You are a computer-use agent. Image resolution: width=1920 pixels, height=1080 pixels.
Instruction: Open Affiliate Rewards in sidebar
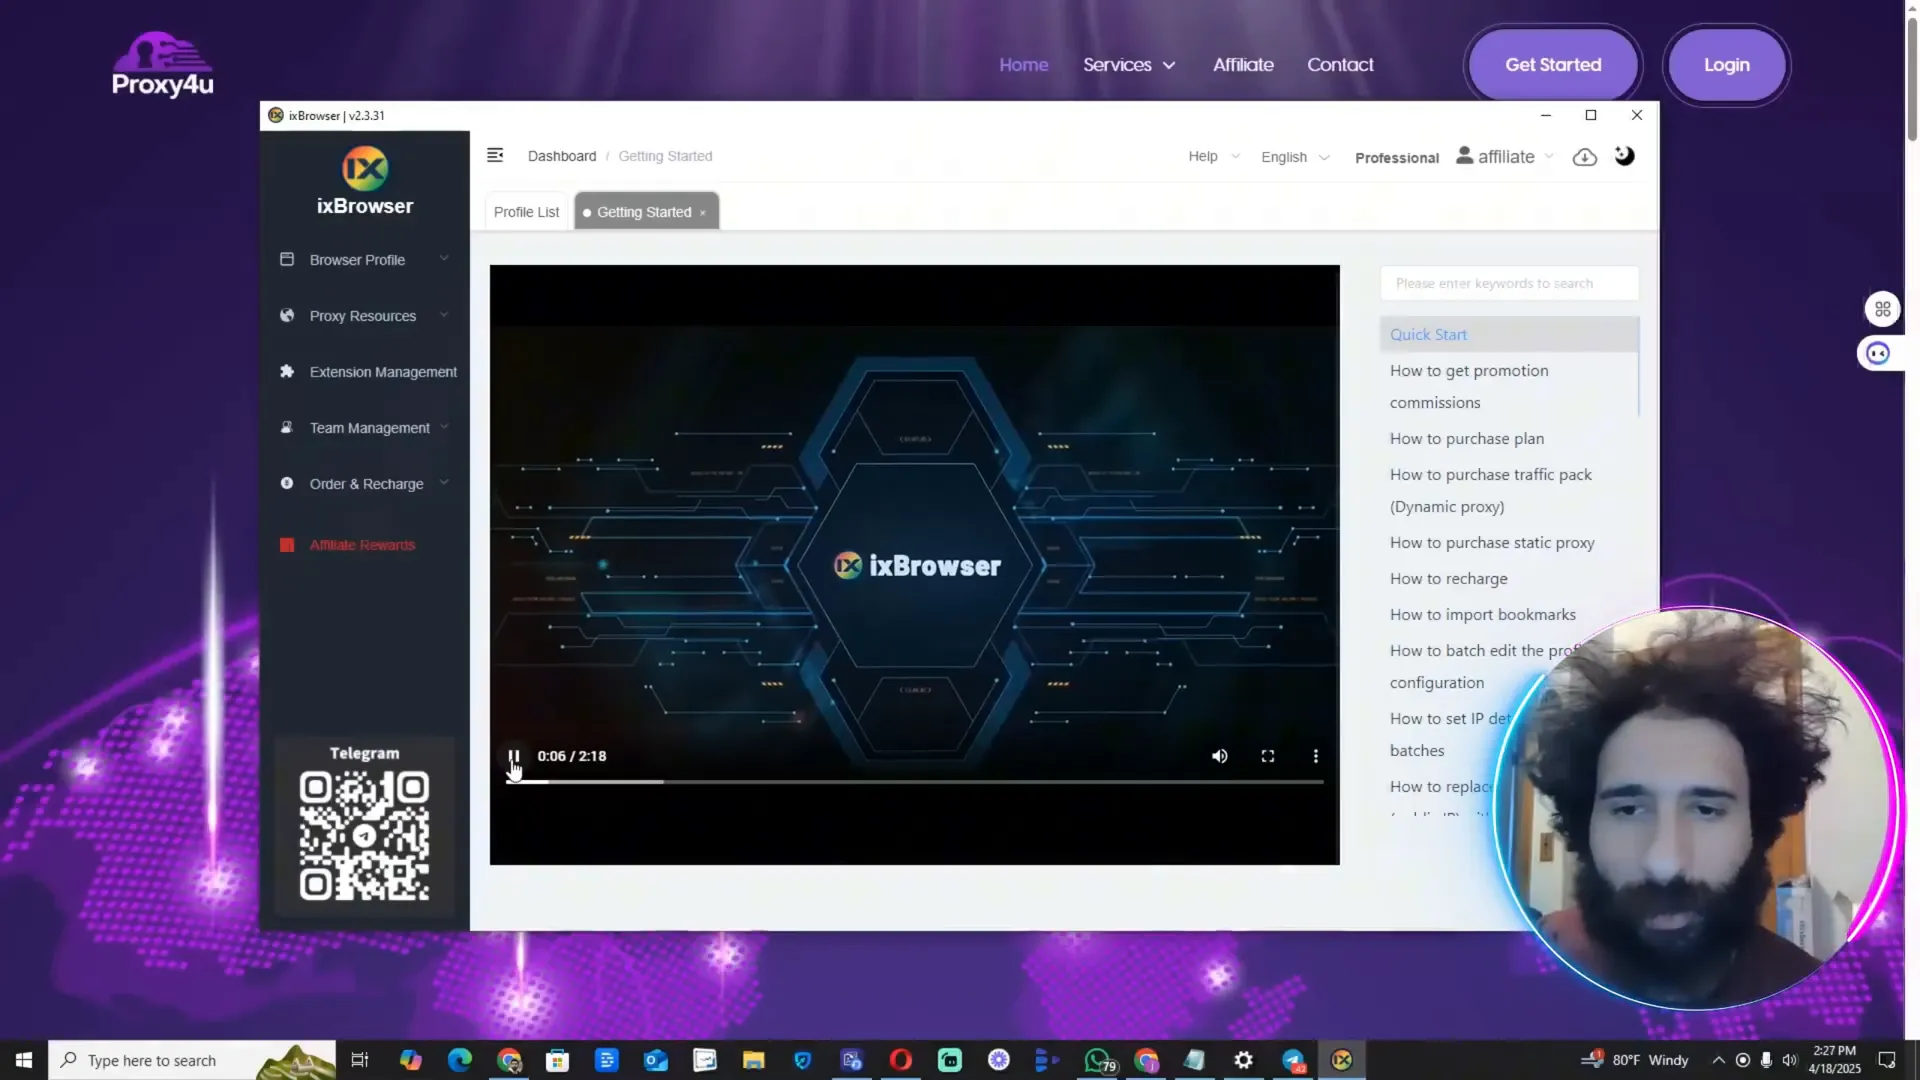click(362, 545)
